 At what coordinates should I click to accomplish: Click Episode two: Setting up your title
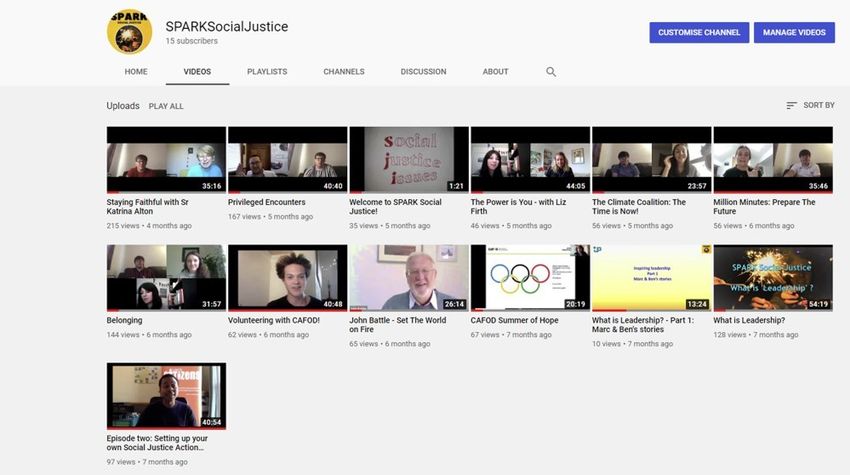[x=157, y=443]
